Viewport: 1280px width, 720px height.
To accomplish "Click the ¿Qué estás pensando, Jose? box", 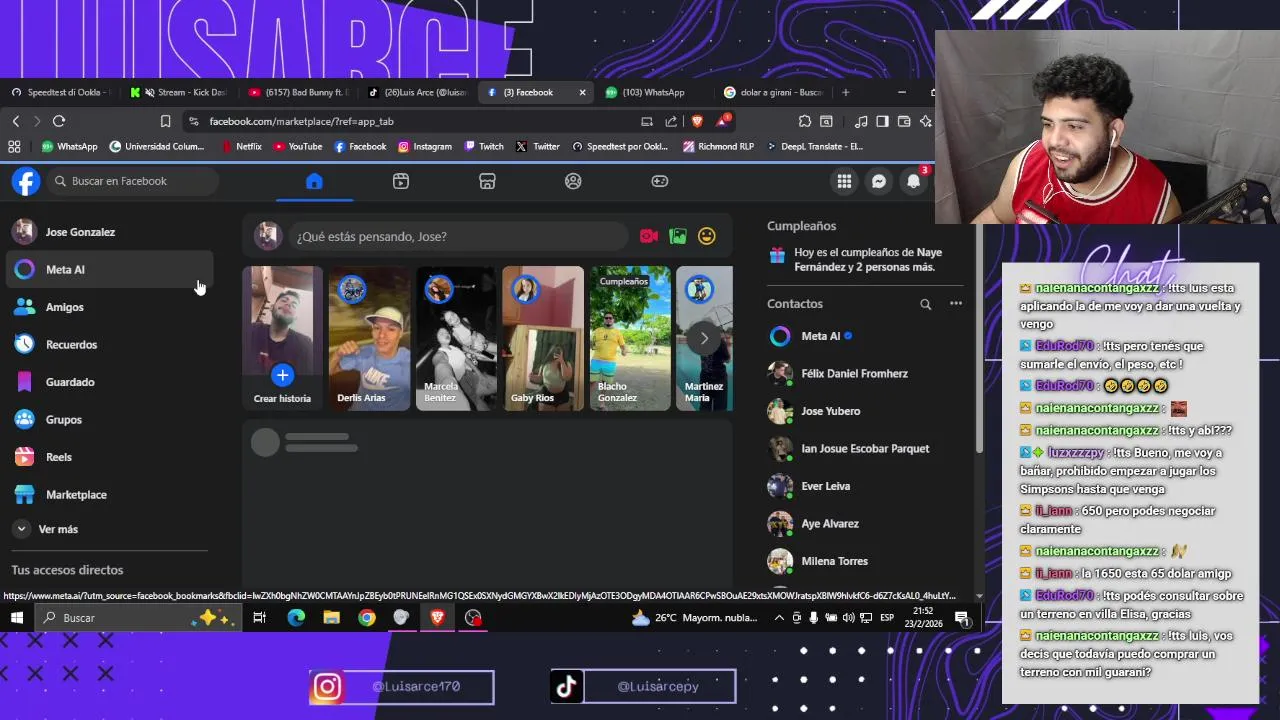I will coord(459,236).
